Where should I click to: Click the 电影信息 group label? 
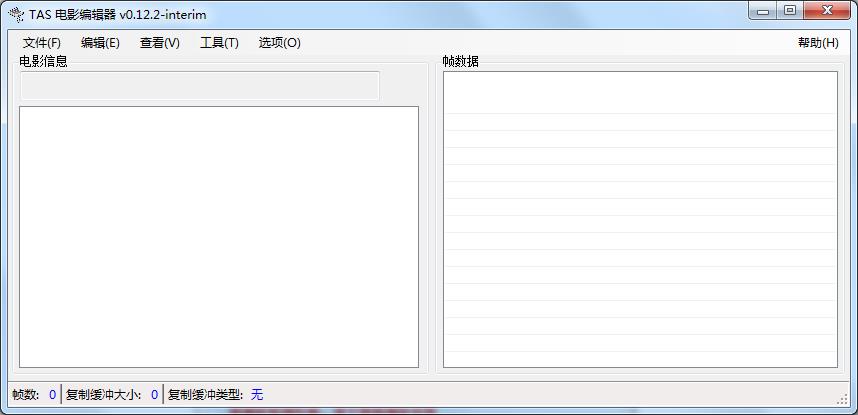(44, 61)
